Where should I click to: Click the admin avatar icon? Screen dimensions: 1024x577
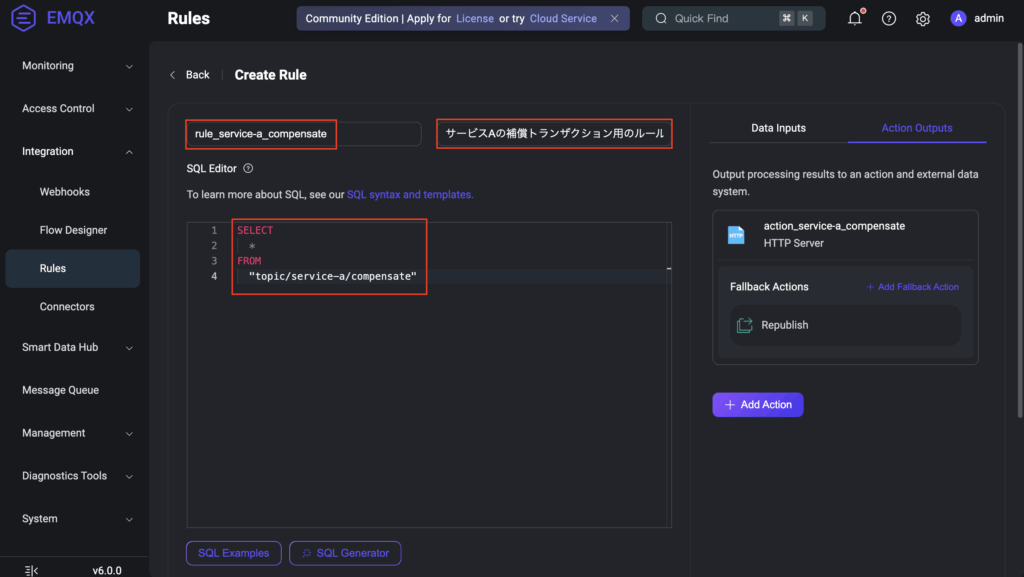(958, 19)
